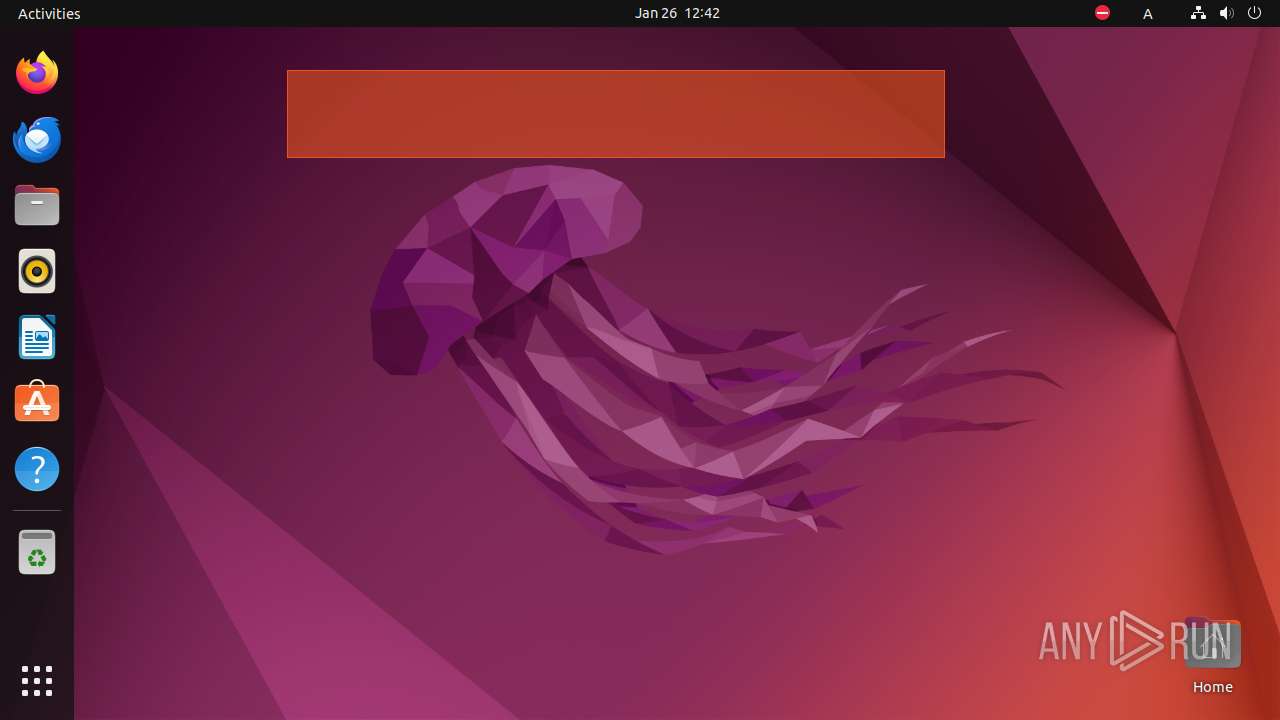The width and height of the screenshot is (1280, 720).
Task: Open the Files manager in the dock
Action: pos(37,205)
